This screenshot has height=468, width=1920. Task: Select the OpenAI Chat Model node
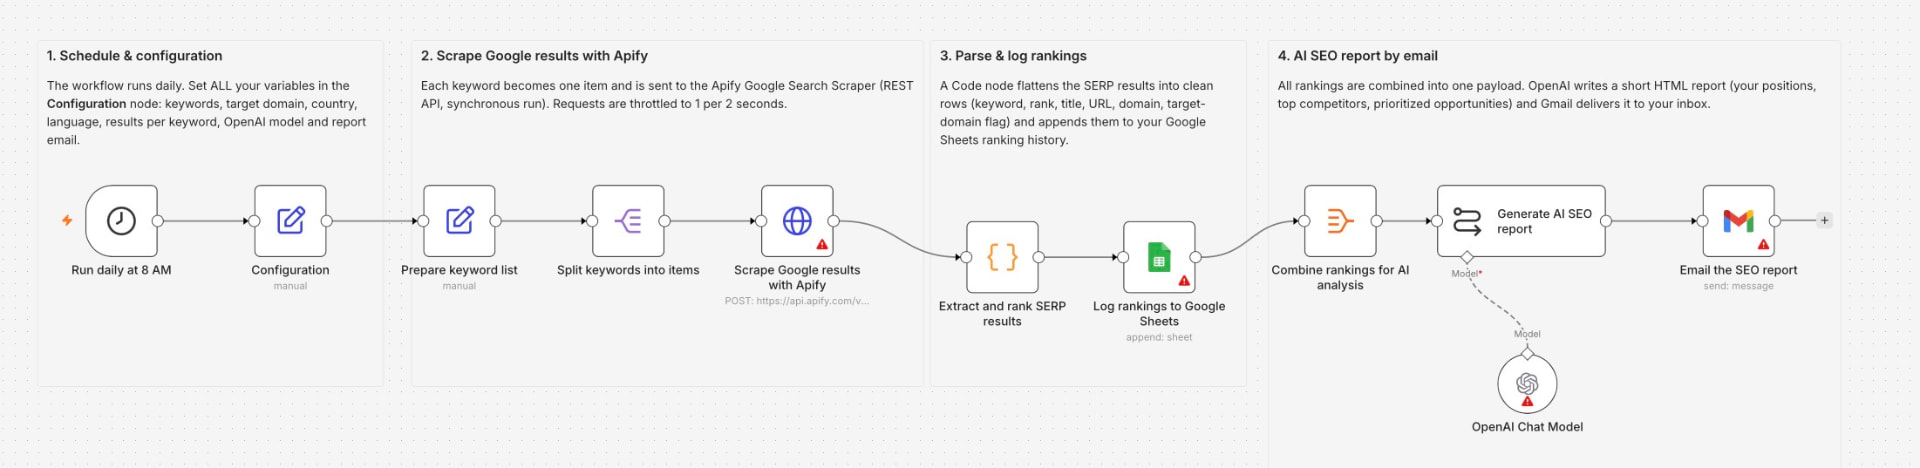pos(1527,384)
